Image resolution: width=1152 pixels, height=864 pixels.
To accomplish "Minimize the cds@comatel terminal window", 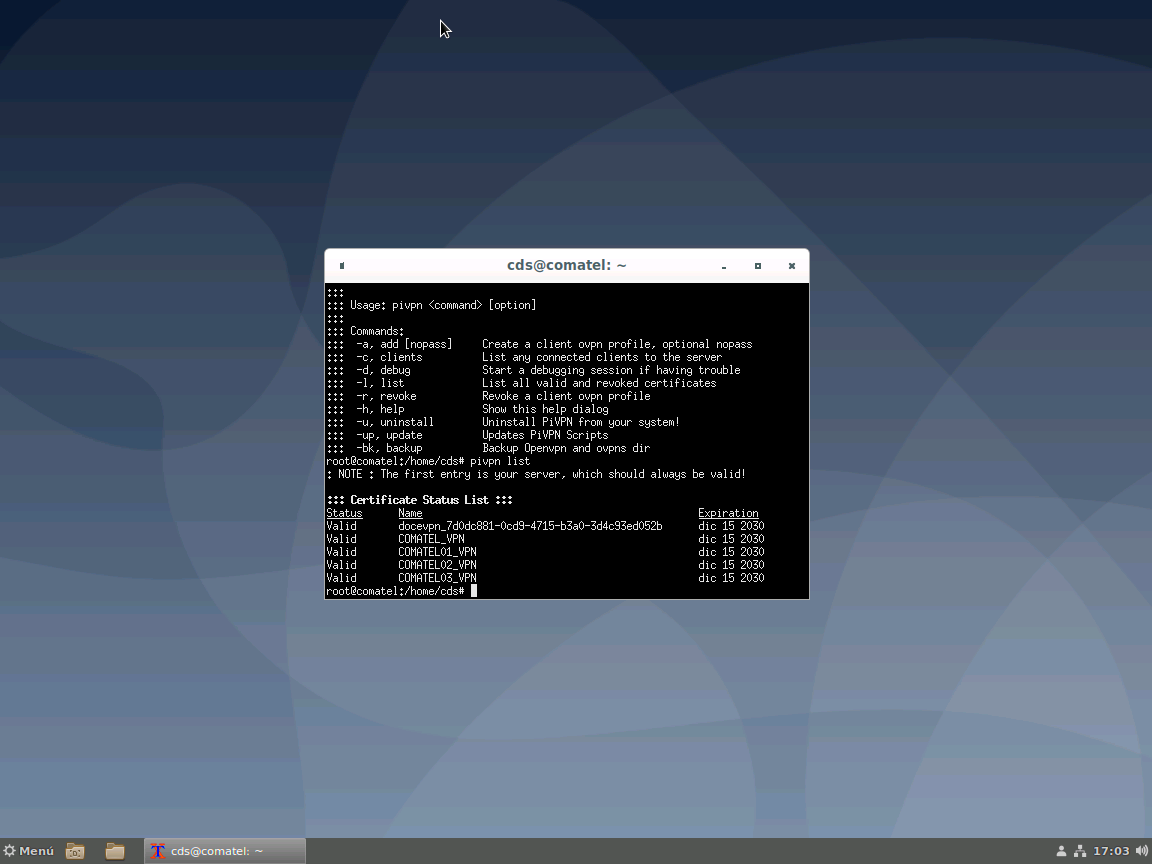I will tap(724, 266).
